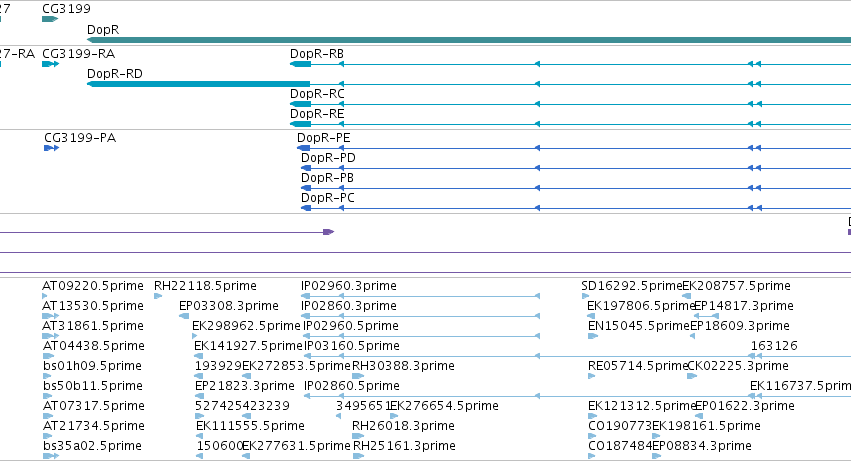
Task: Select the EP01622.3prime EST label
Action: 745,406
